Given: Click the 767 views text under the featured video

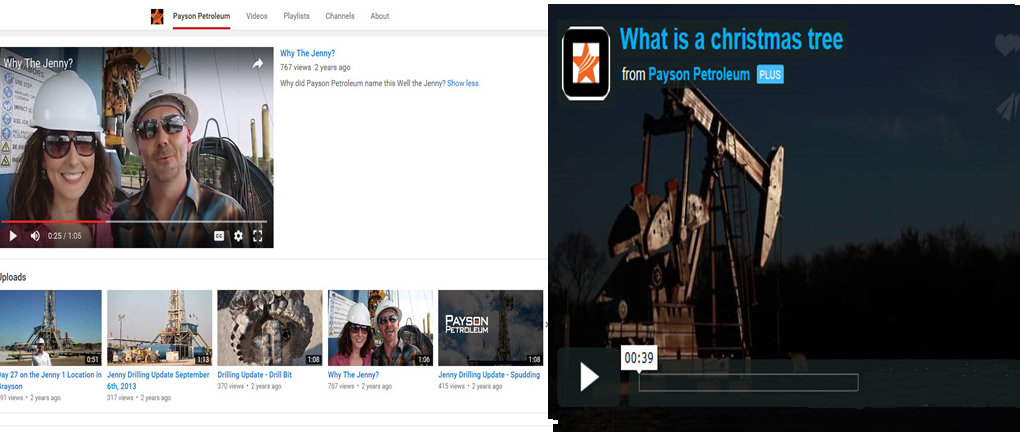Looking at the screenshot, I should tap(295, 67).
